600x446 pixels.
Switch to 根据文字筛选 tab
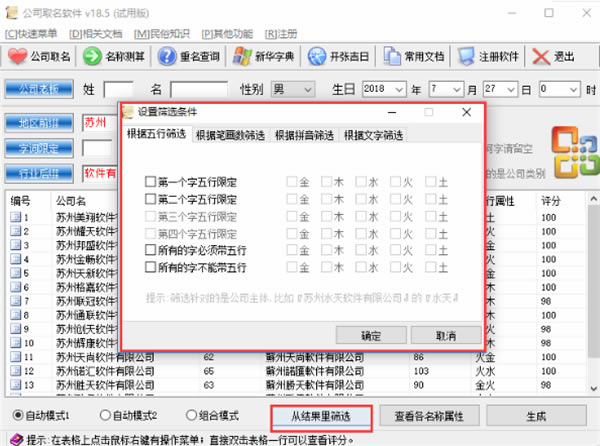(x=373, y=135)
